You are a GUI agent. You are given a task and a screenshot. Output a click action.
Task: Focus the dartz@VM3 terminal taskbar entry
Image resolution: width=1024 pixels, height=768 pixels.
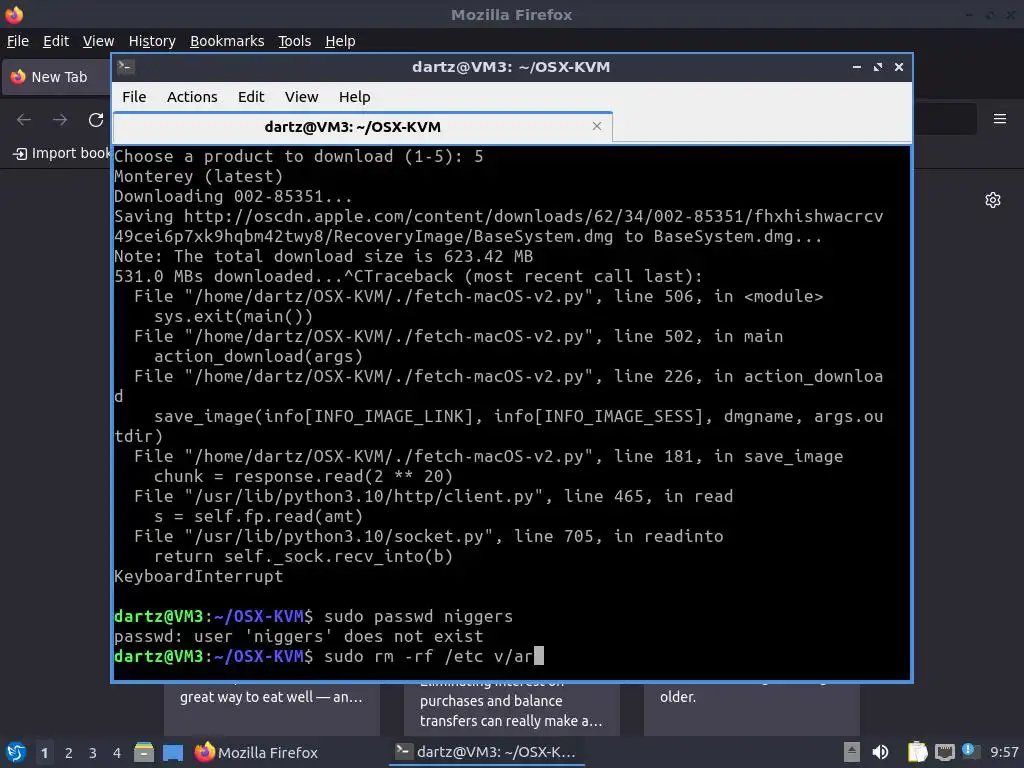487,752
